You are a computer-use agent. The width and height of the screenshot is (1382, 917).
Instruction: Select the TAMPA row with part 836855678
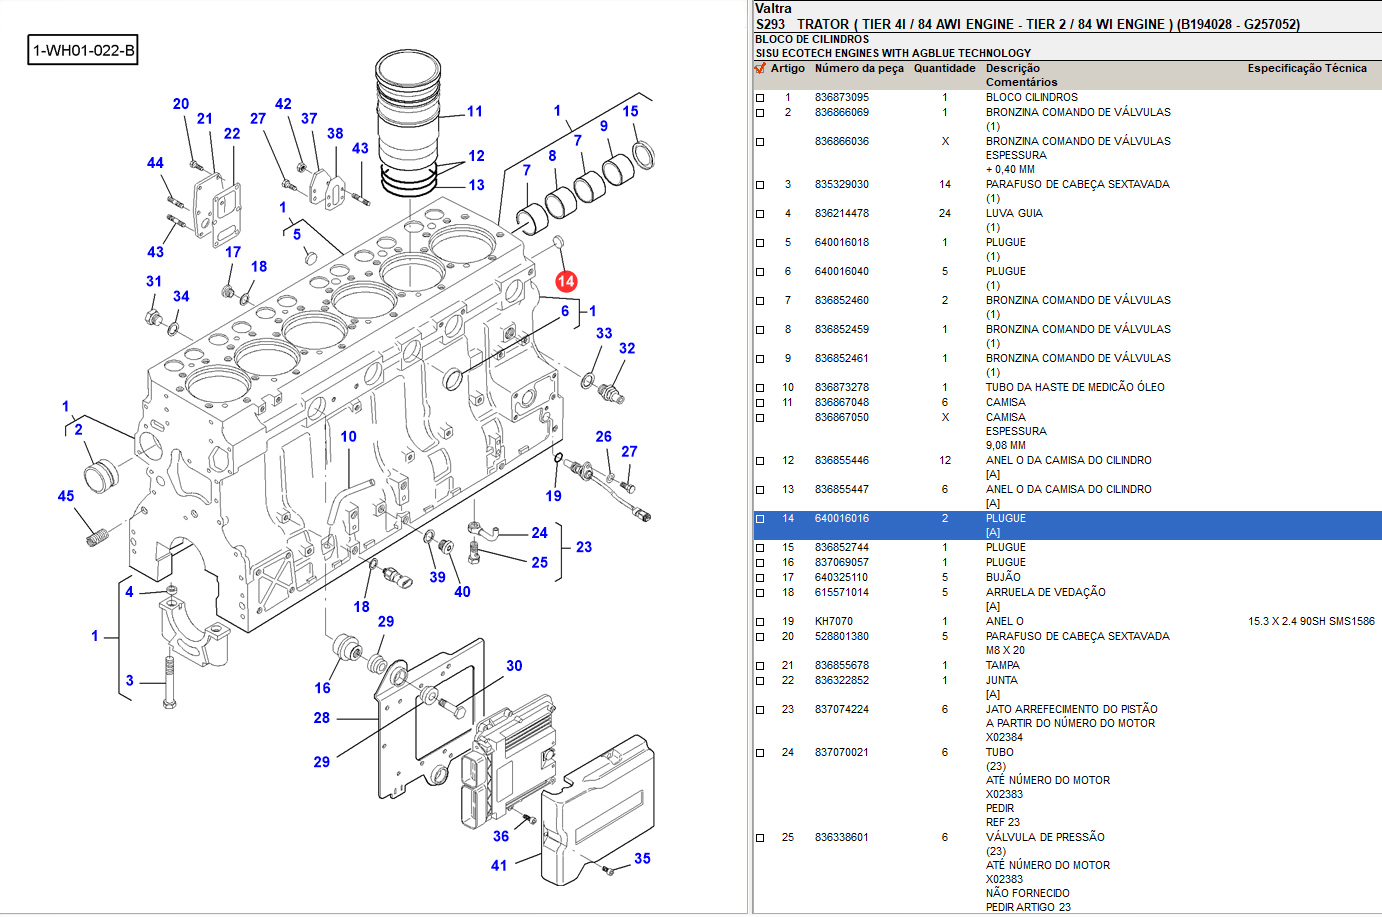[x=1002, y=666]
